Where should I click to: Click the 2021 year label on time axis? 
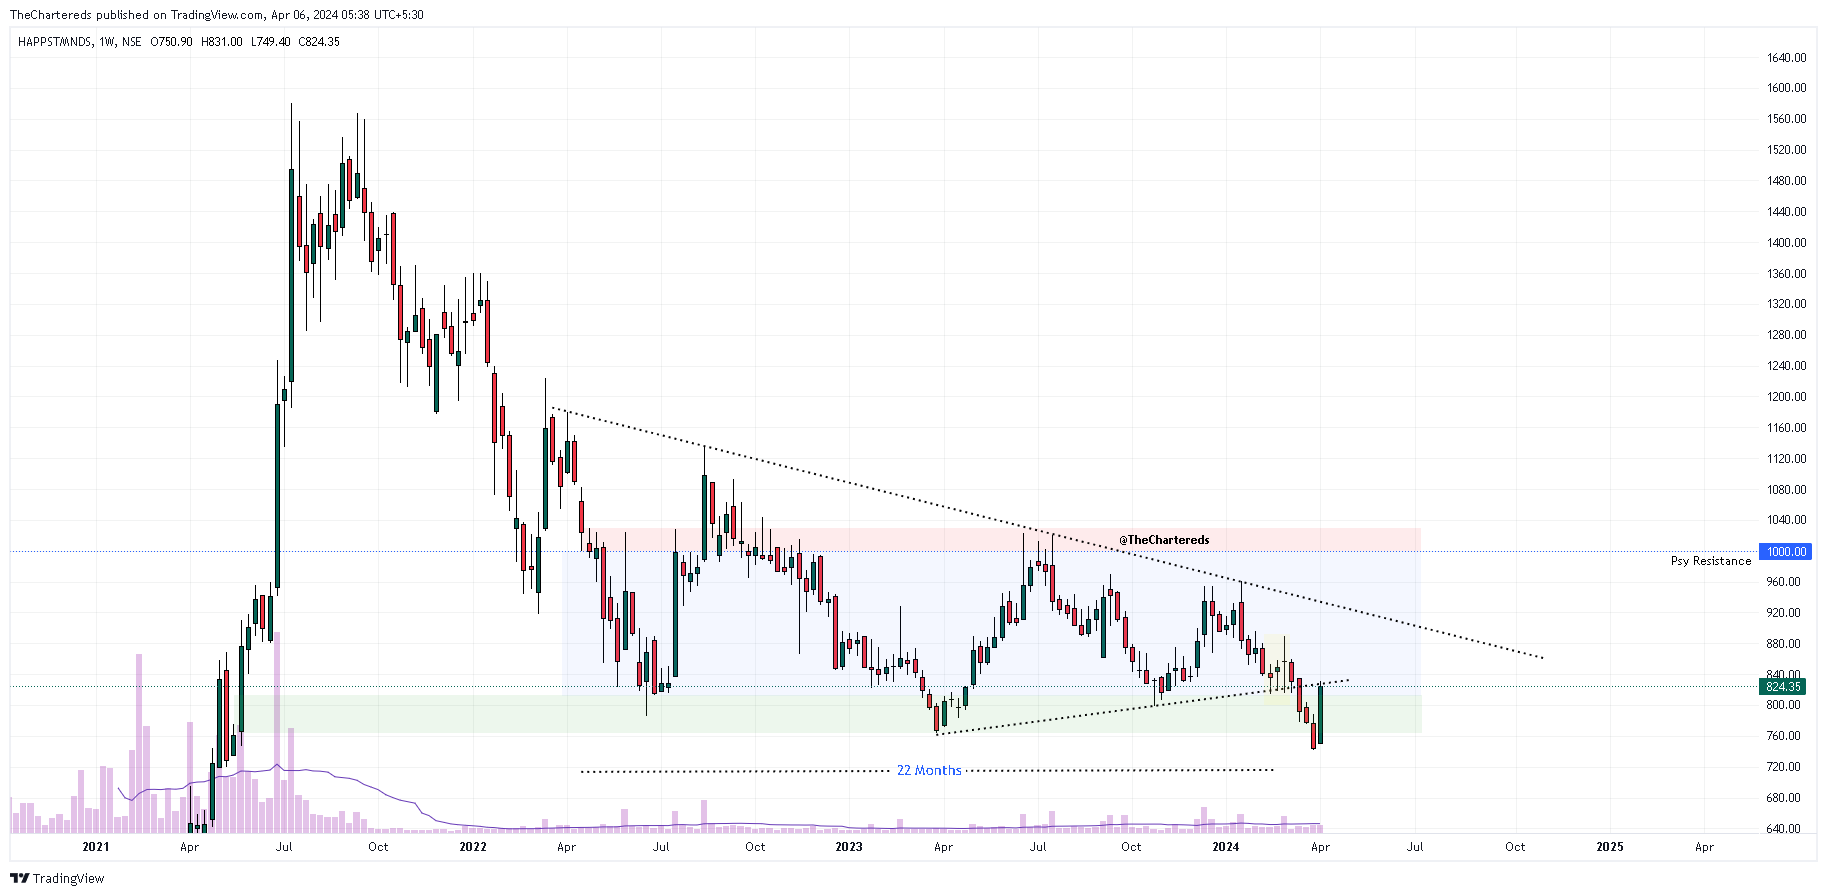tap(96, 847)
